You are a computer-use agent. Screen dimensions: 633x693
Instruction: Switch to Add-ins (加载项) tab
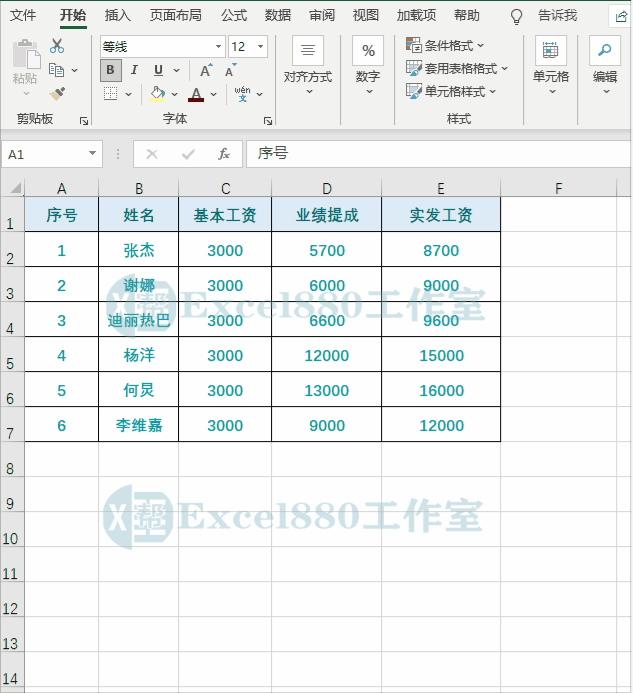coord(416,15)
